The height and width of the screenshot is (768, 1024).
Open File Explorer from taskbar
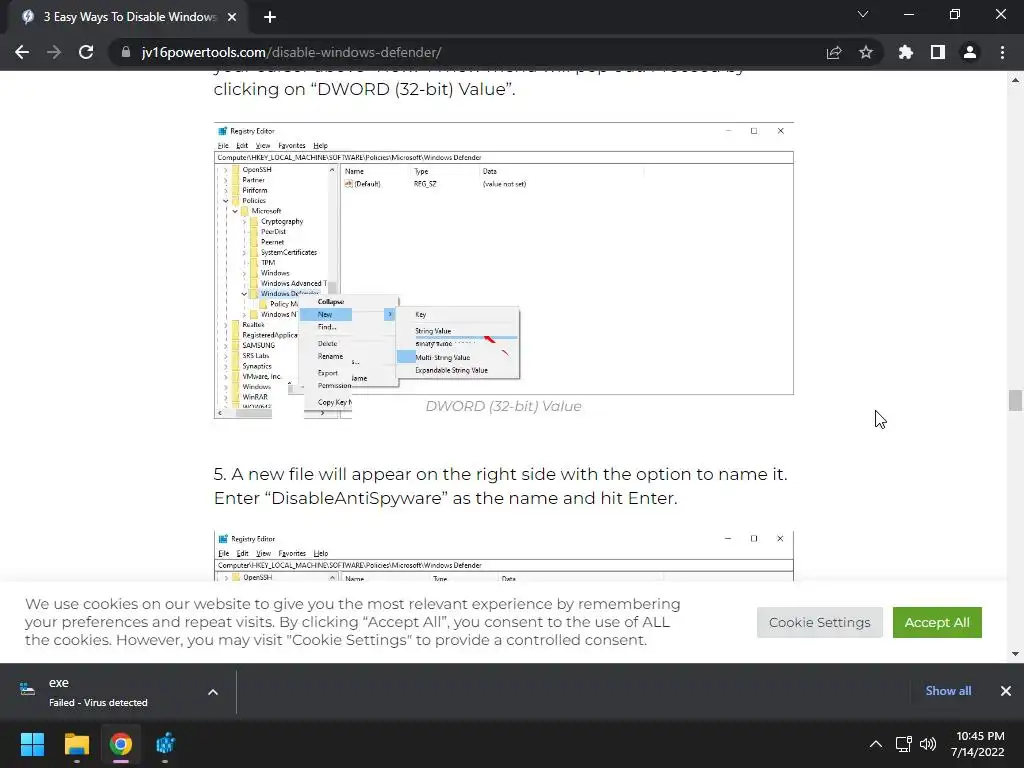point(76,744)
